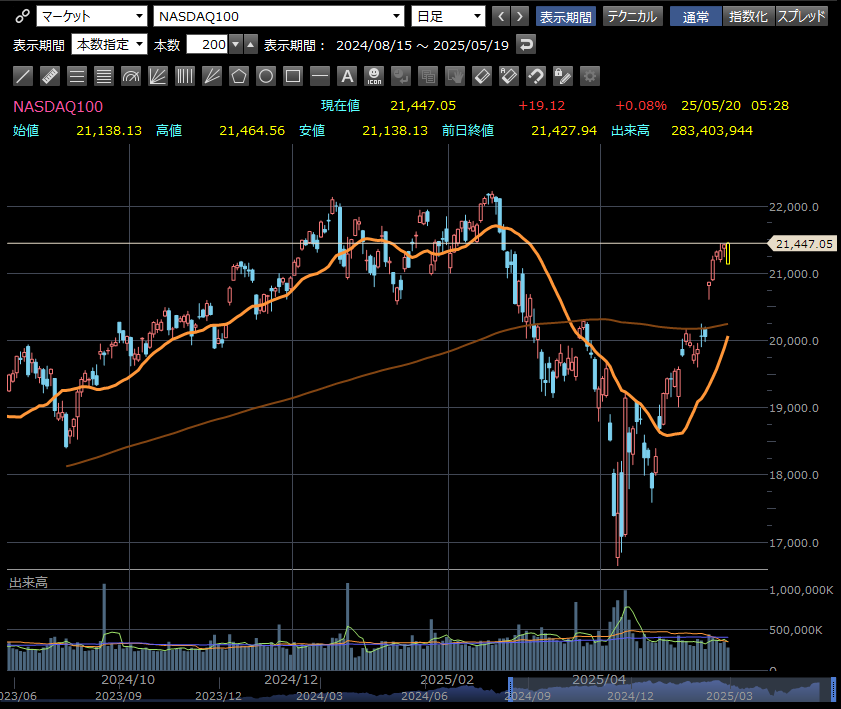Viewport: 841px width, 709px height.
Task: Click the link chain icon
Action: click(x=21, y=17)
